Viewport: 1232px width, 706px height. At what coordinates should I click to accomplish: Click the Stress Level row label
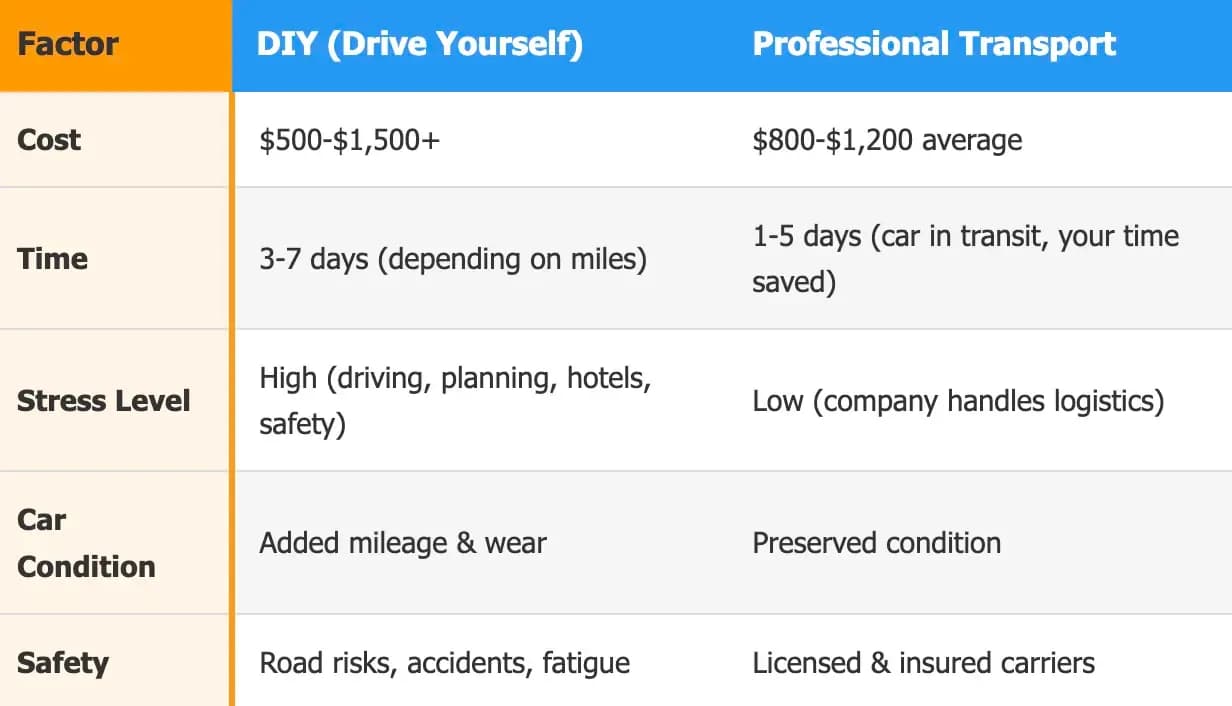coord(103,401)
